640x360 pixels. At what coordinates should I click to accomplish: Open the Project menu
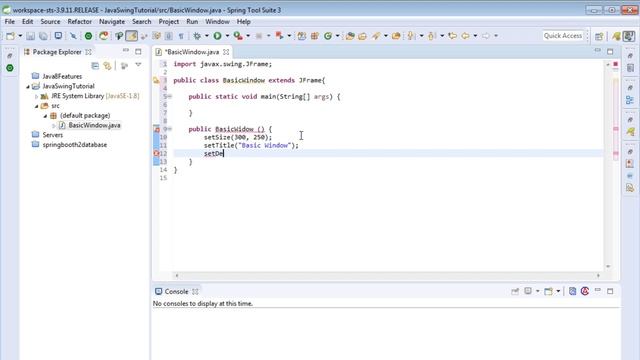tap(169, 22)
